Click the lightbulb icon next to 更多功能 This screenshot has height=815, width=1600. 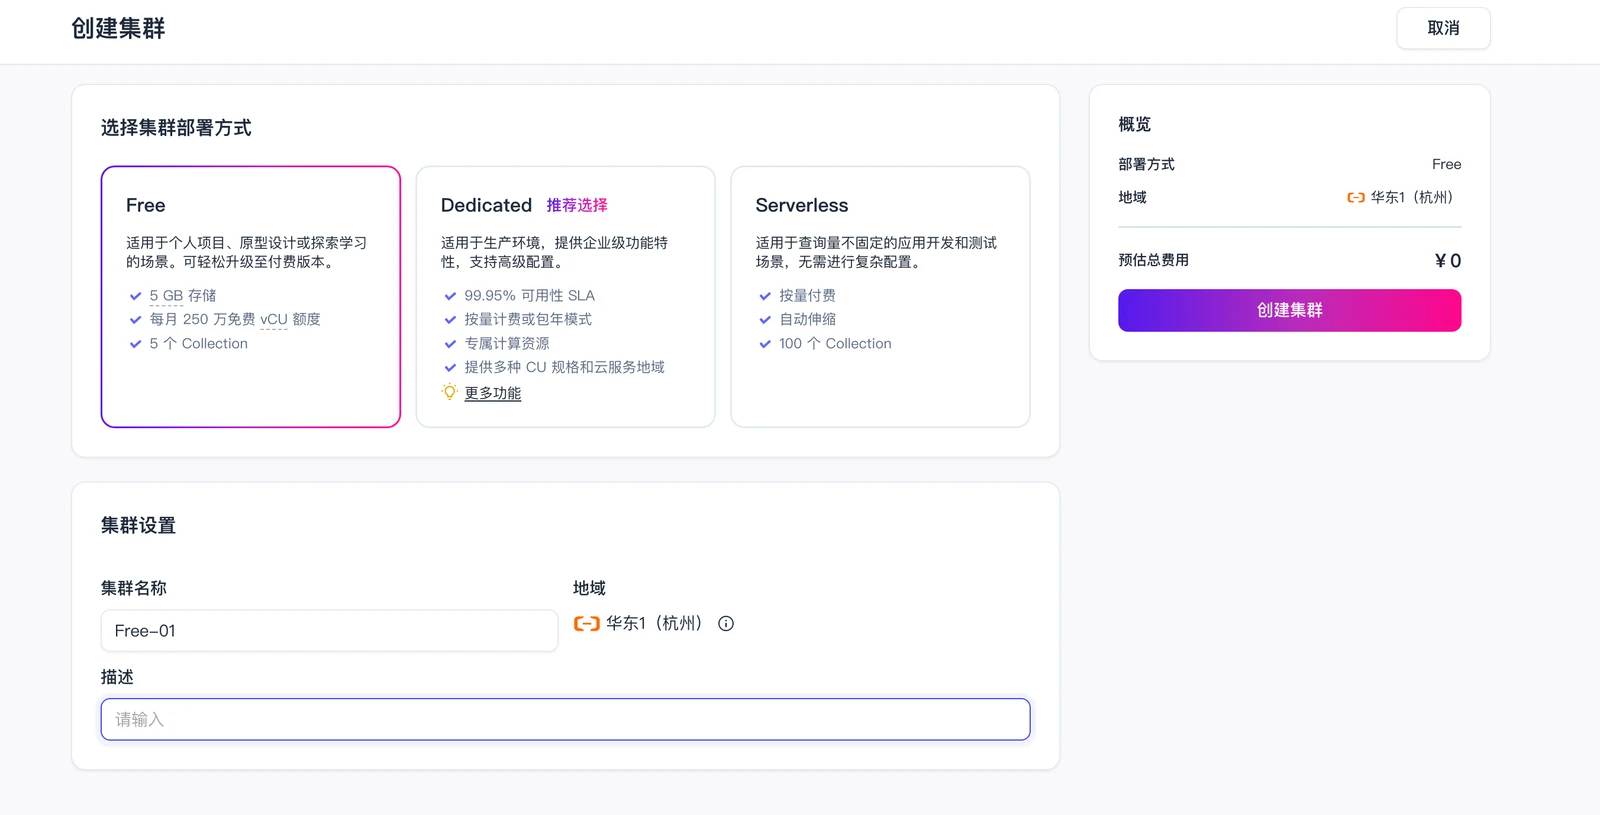click(x=450, y=392)
